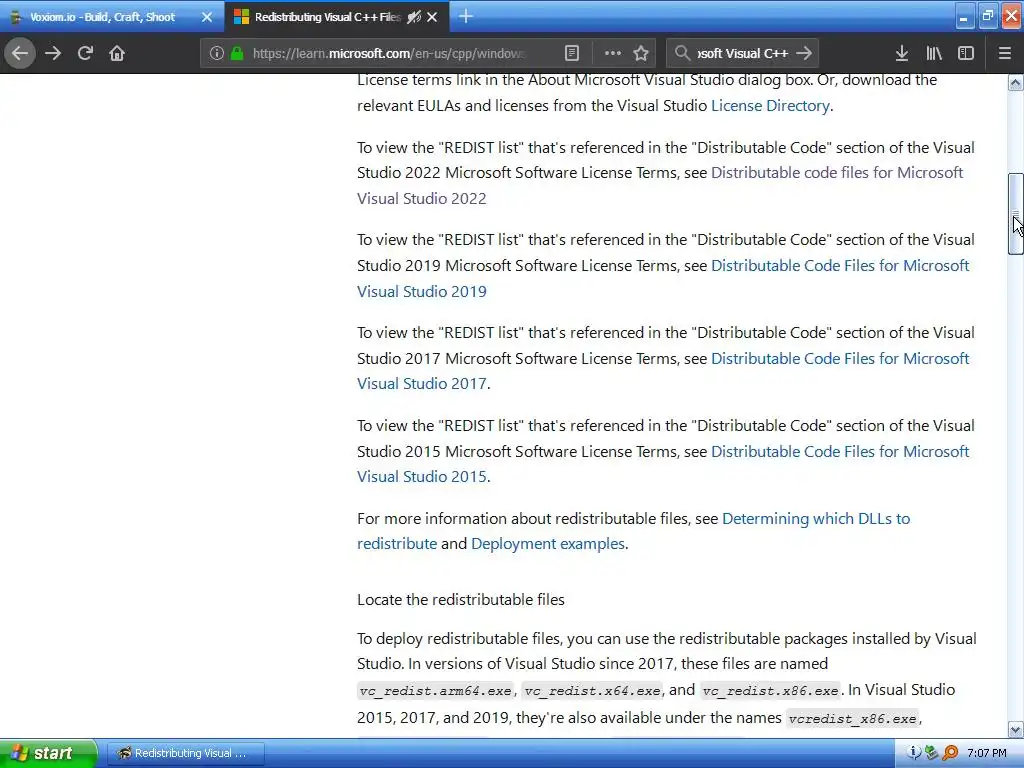
Task: Open Determining which DLLs to redistribute link
Action: (x=816, y=519)
